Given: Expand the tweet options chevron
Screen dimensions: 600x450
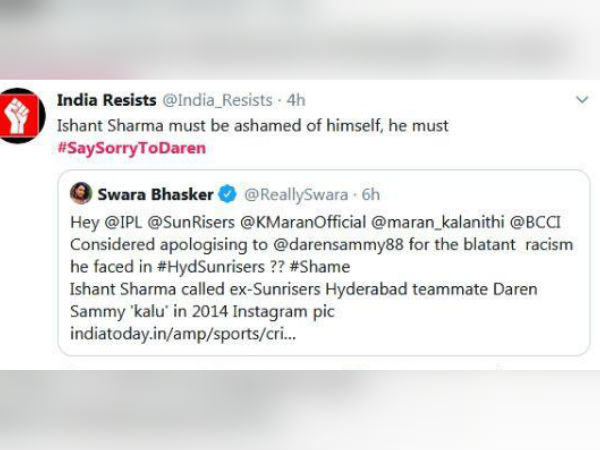Looking at the screenshot, I should [x=579, y=100].
